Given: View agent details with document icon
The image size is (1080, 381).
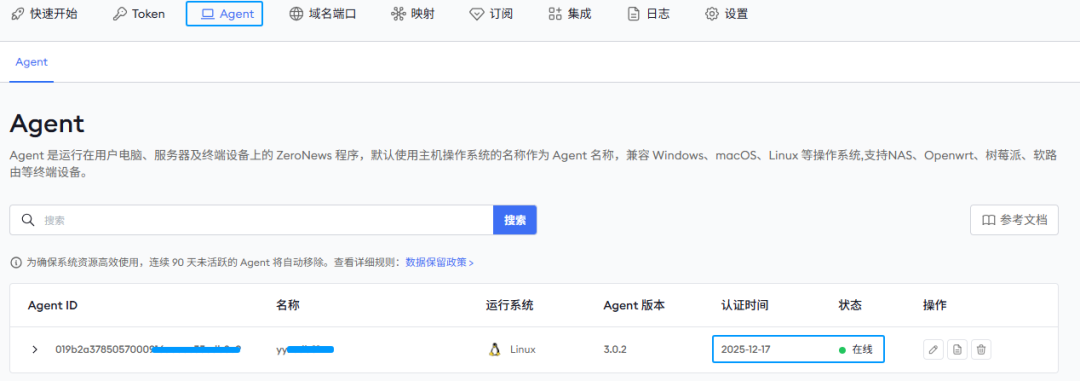Looking at the screenshot, I should click(x=957, y=350).
